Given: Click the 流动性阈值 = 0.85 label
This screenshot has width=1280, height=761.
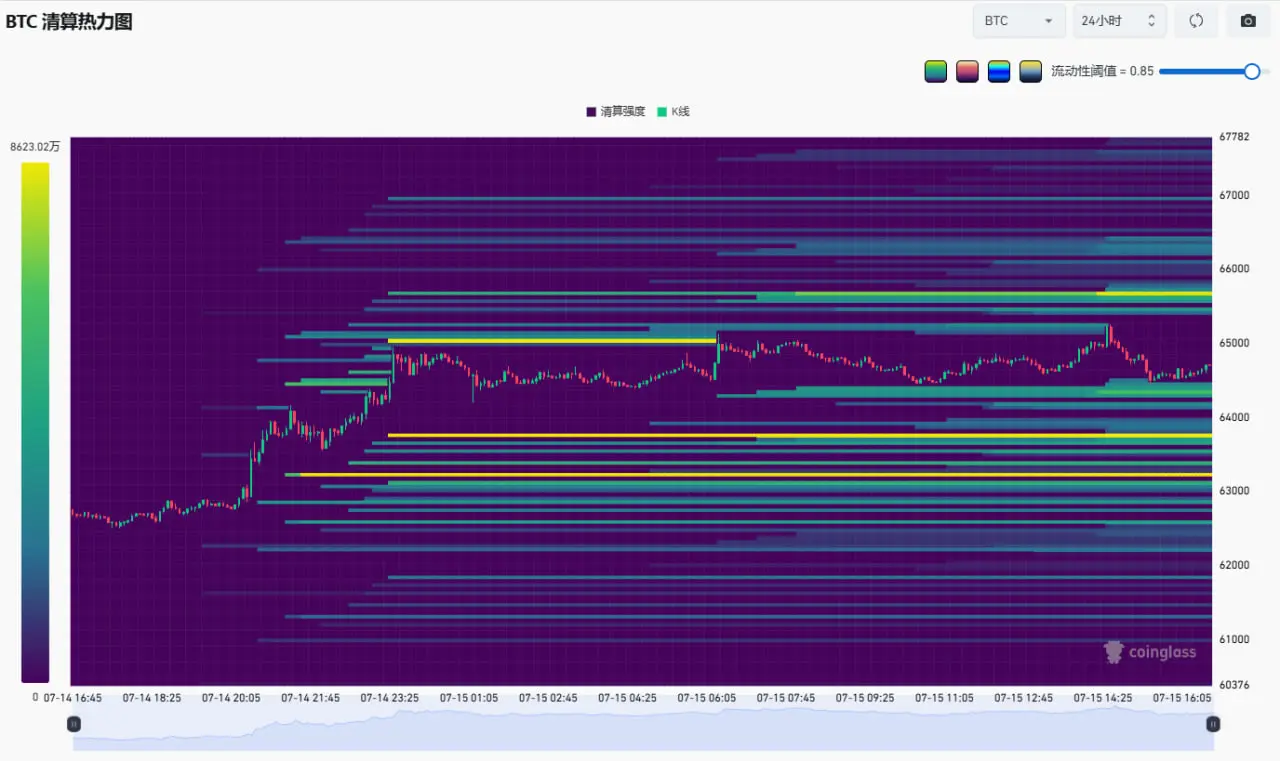Looking at the screenshot, I should 1102,71.
